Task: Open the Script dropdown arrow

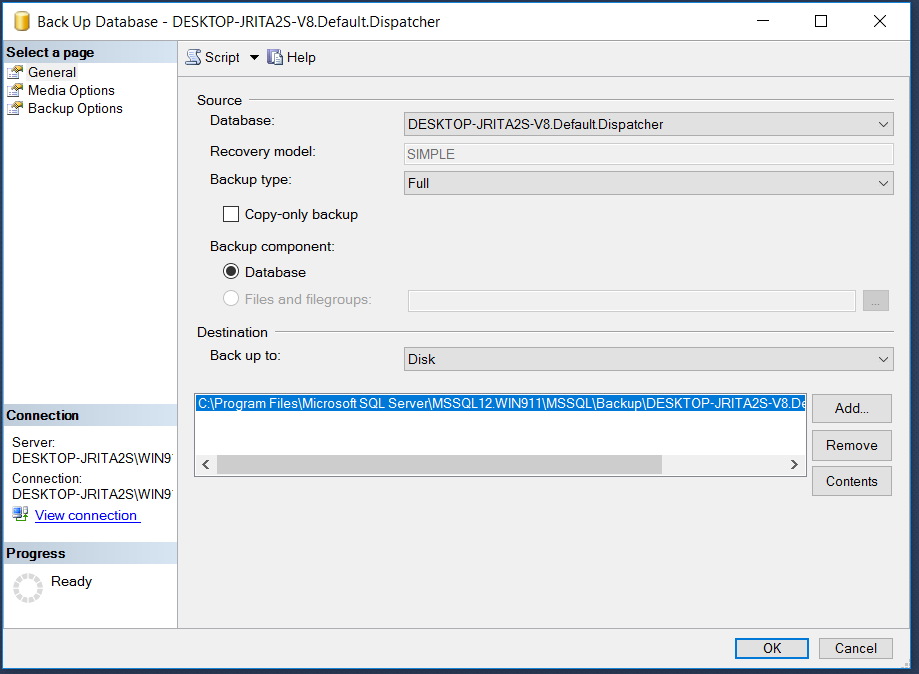Action: [254, 57]
